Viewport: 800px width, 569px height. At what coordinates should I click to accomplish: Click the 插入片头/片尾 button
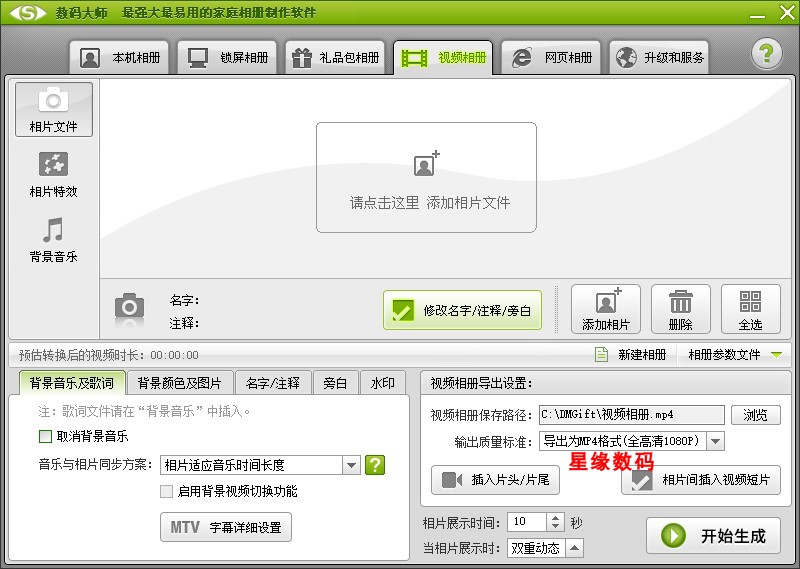(x=495, y=480)
